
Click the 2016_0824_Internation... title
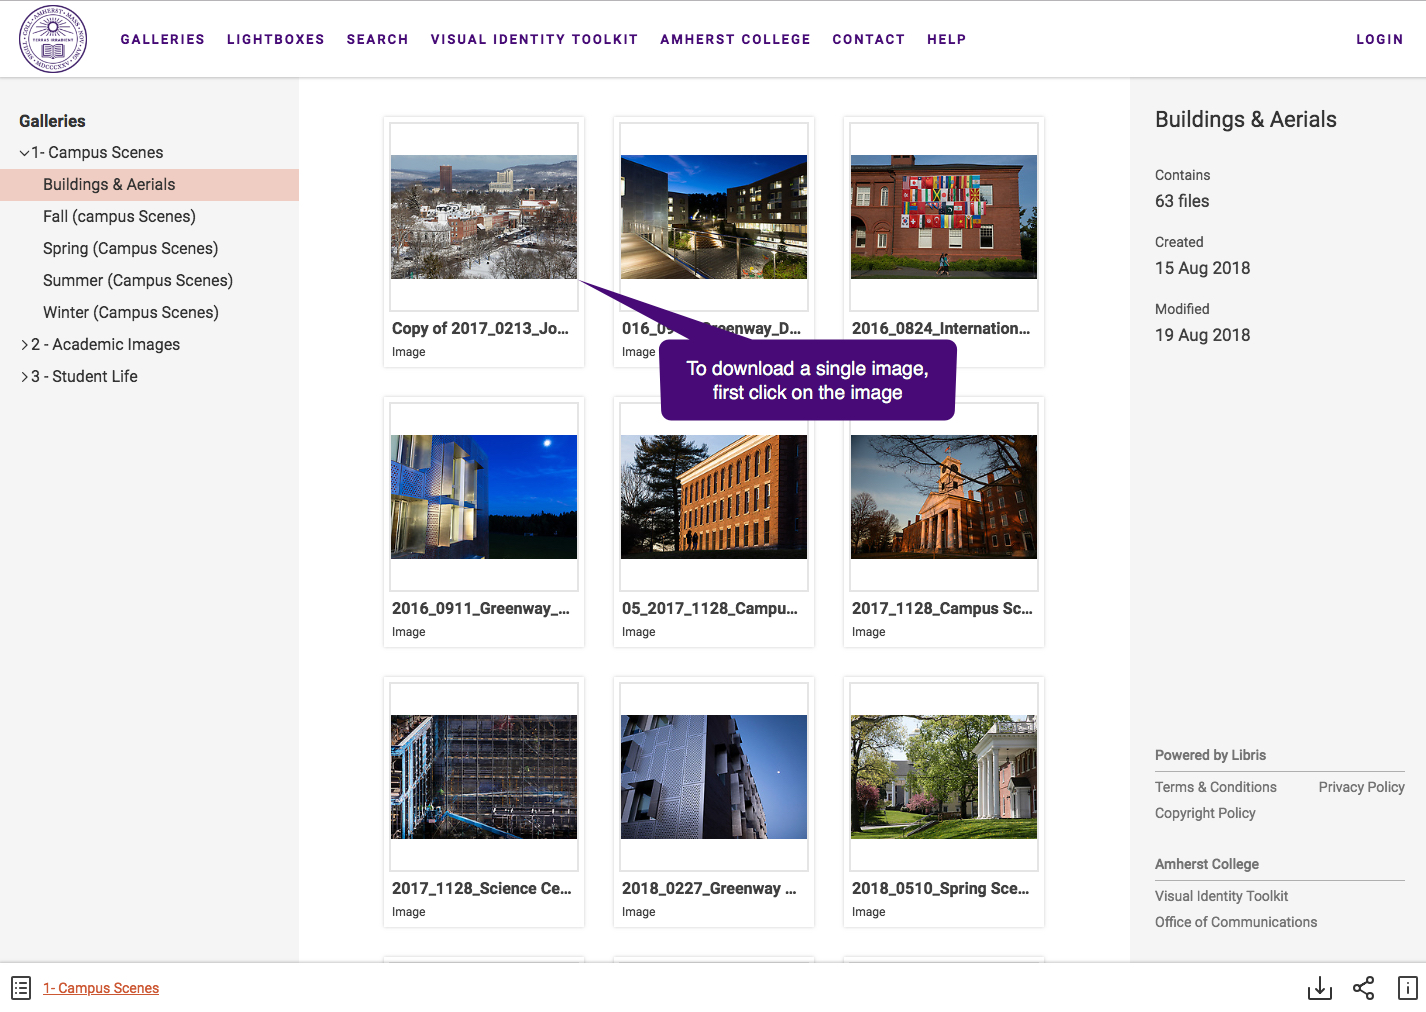pos(941,328)
